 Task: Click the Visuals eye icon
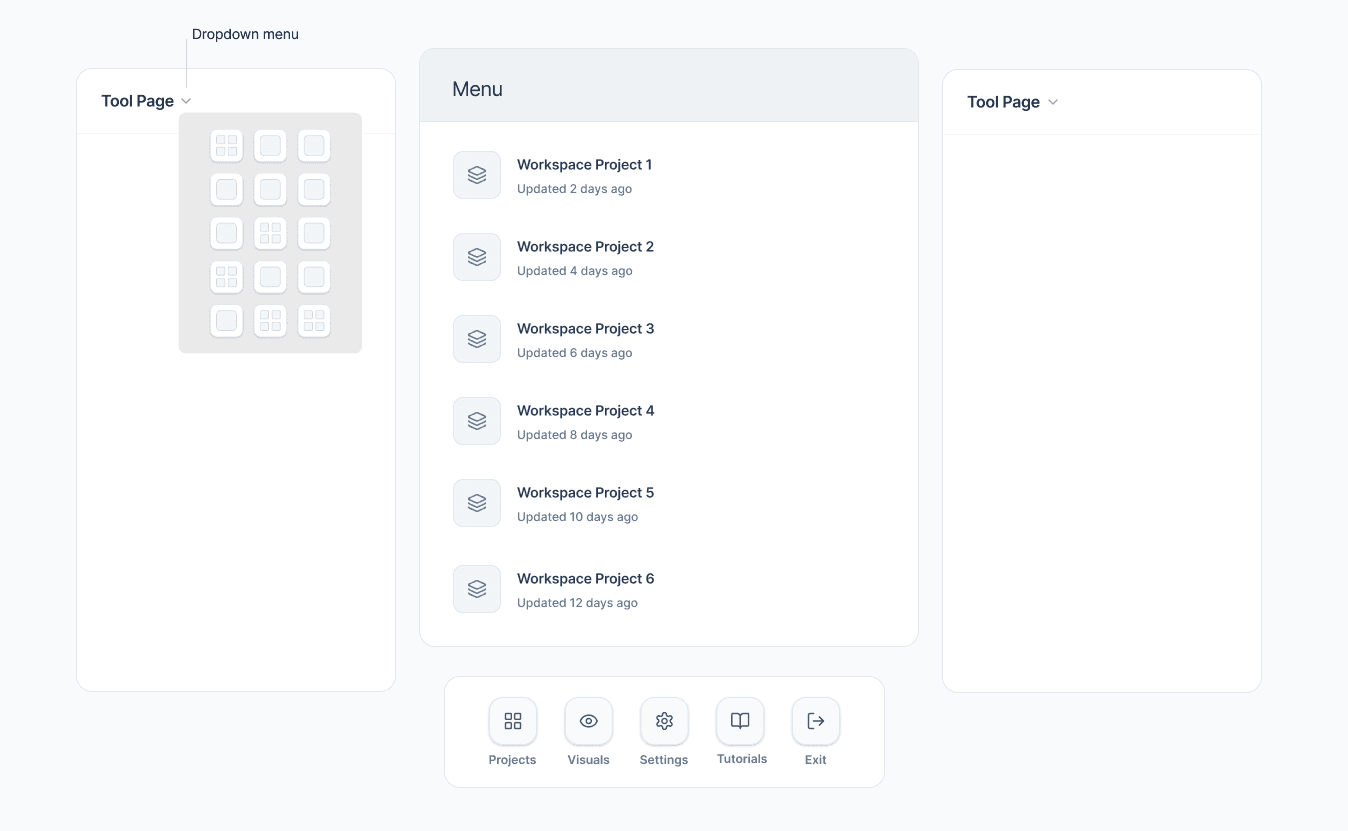[589, 721]
